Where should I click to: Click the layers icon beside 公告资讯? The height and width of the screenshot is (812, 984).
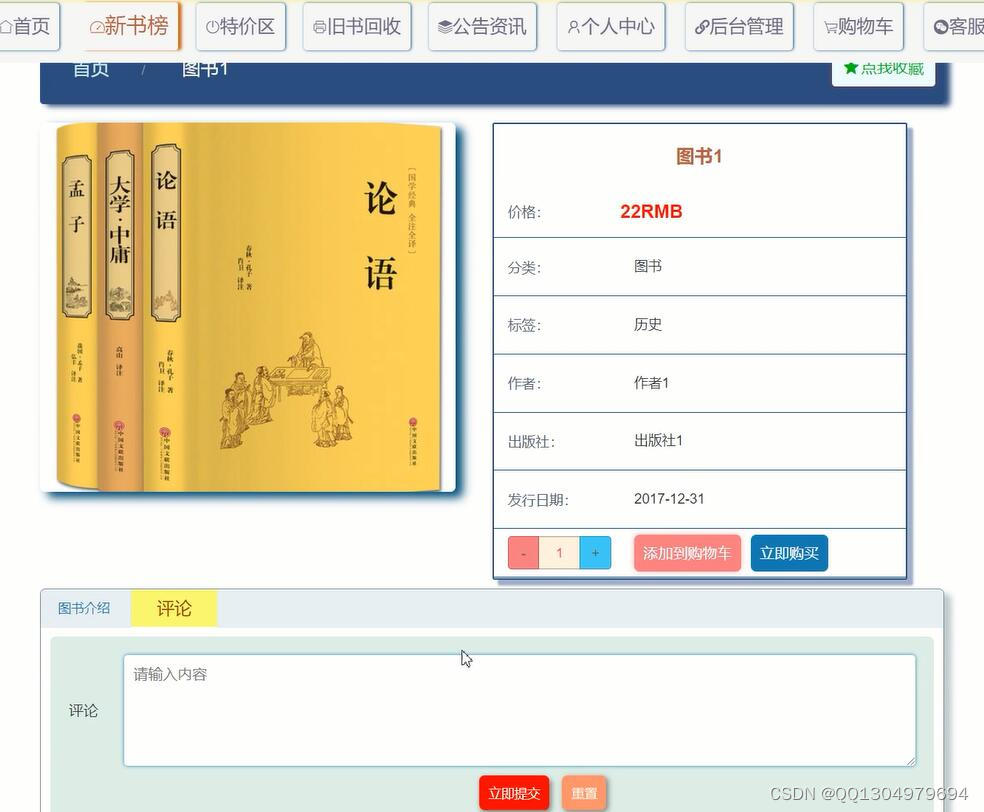(x=445, y=27)
